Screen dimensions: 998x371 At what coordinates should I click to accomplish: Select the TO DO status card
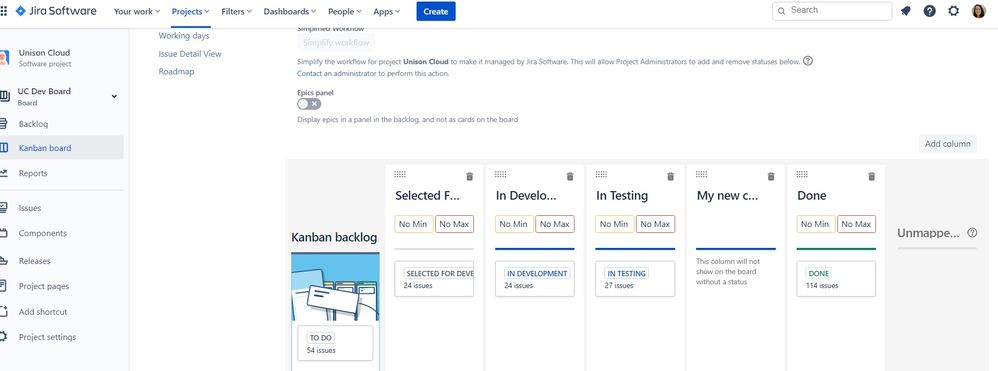point(335,343)
